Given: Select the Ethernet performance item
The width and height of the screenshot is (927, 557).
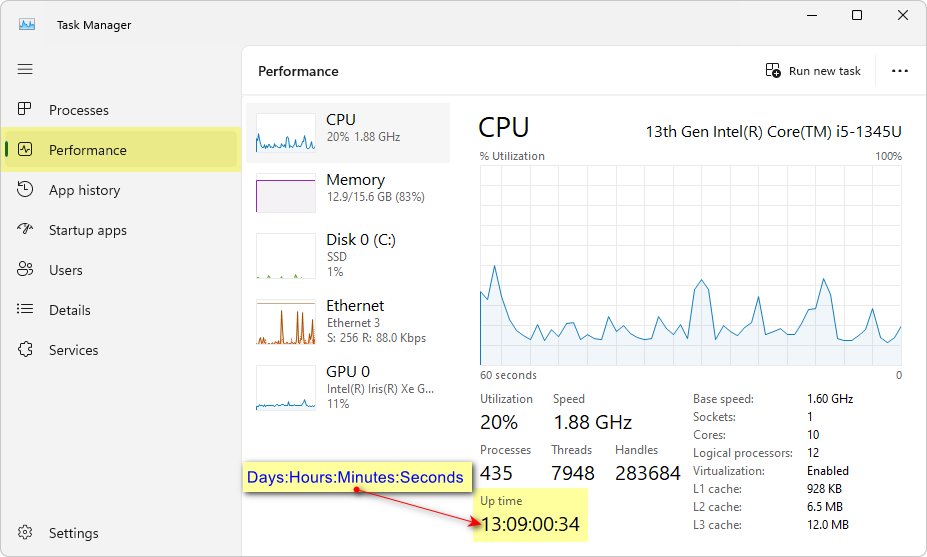Looking at the screenshot, I should [x=347, y=321].
